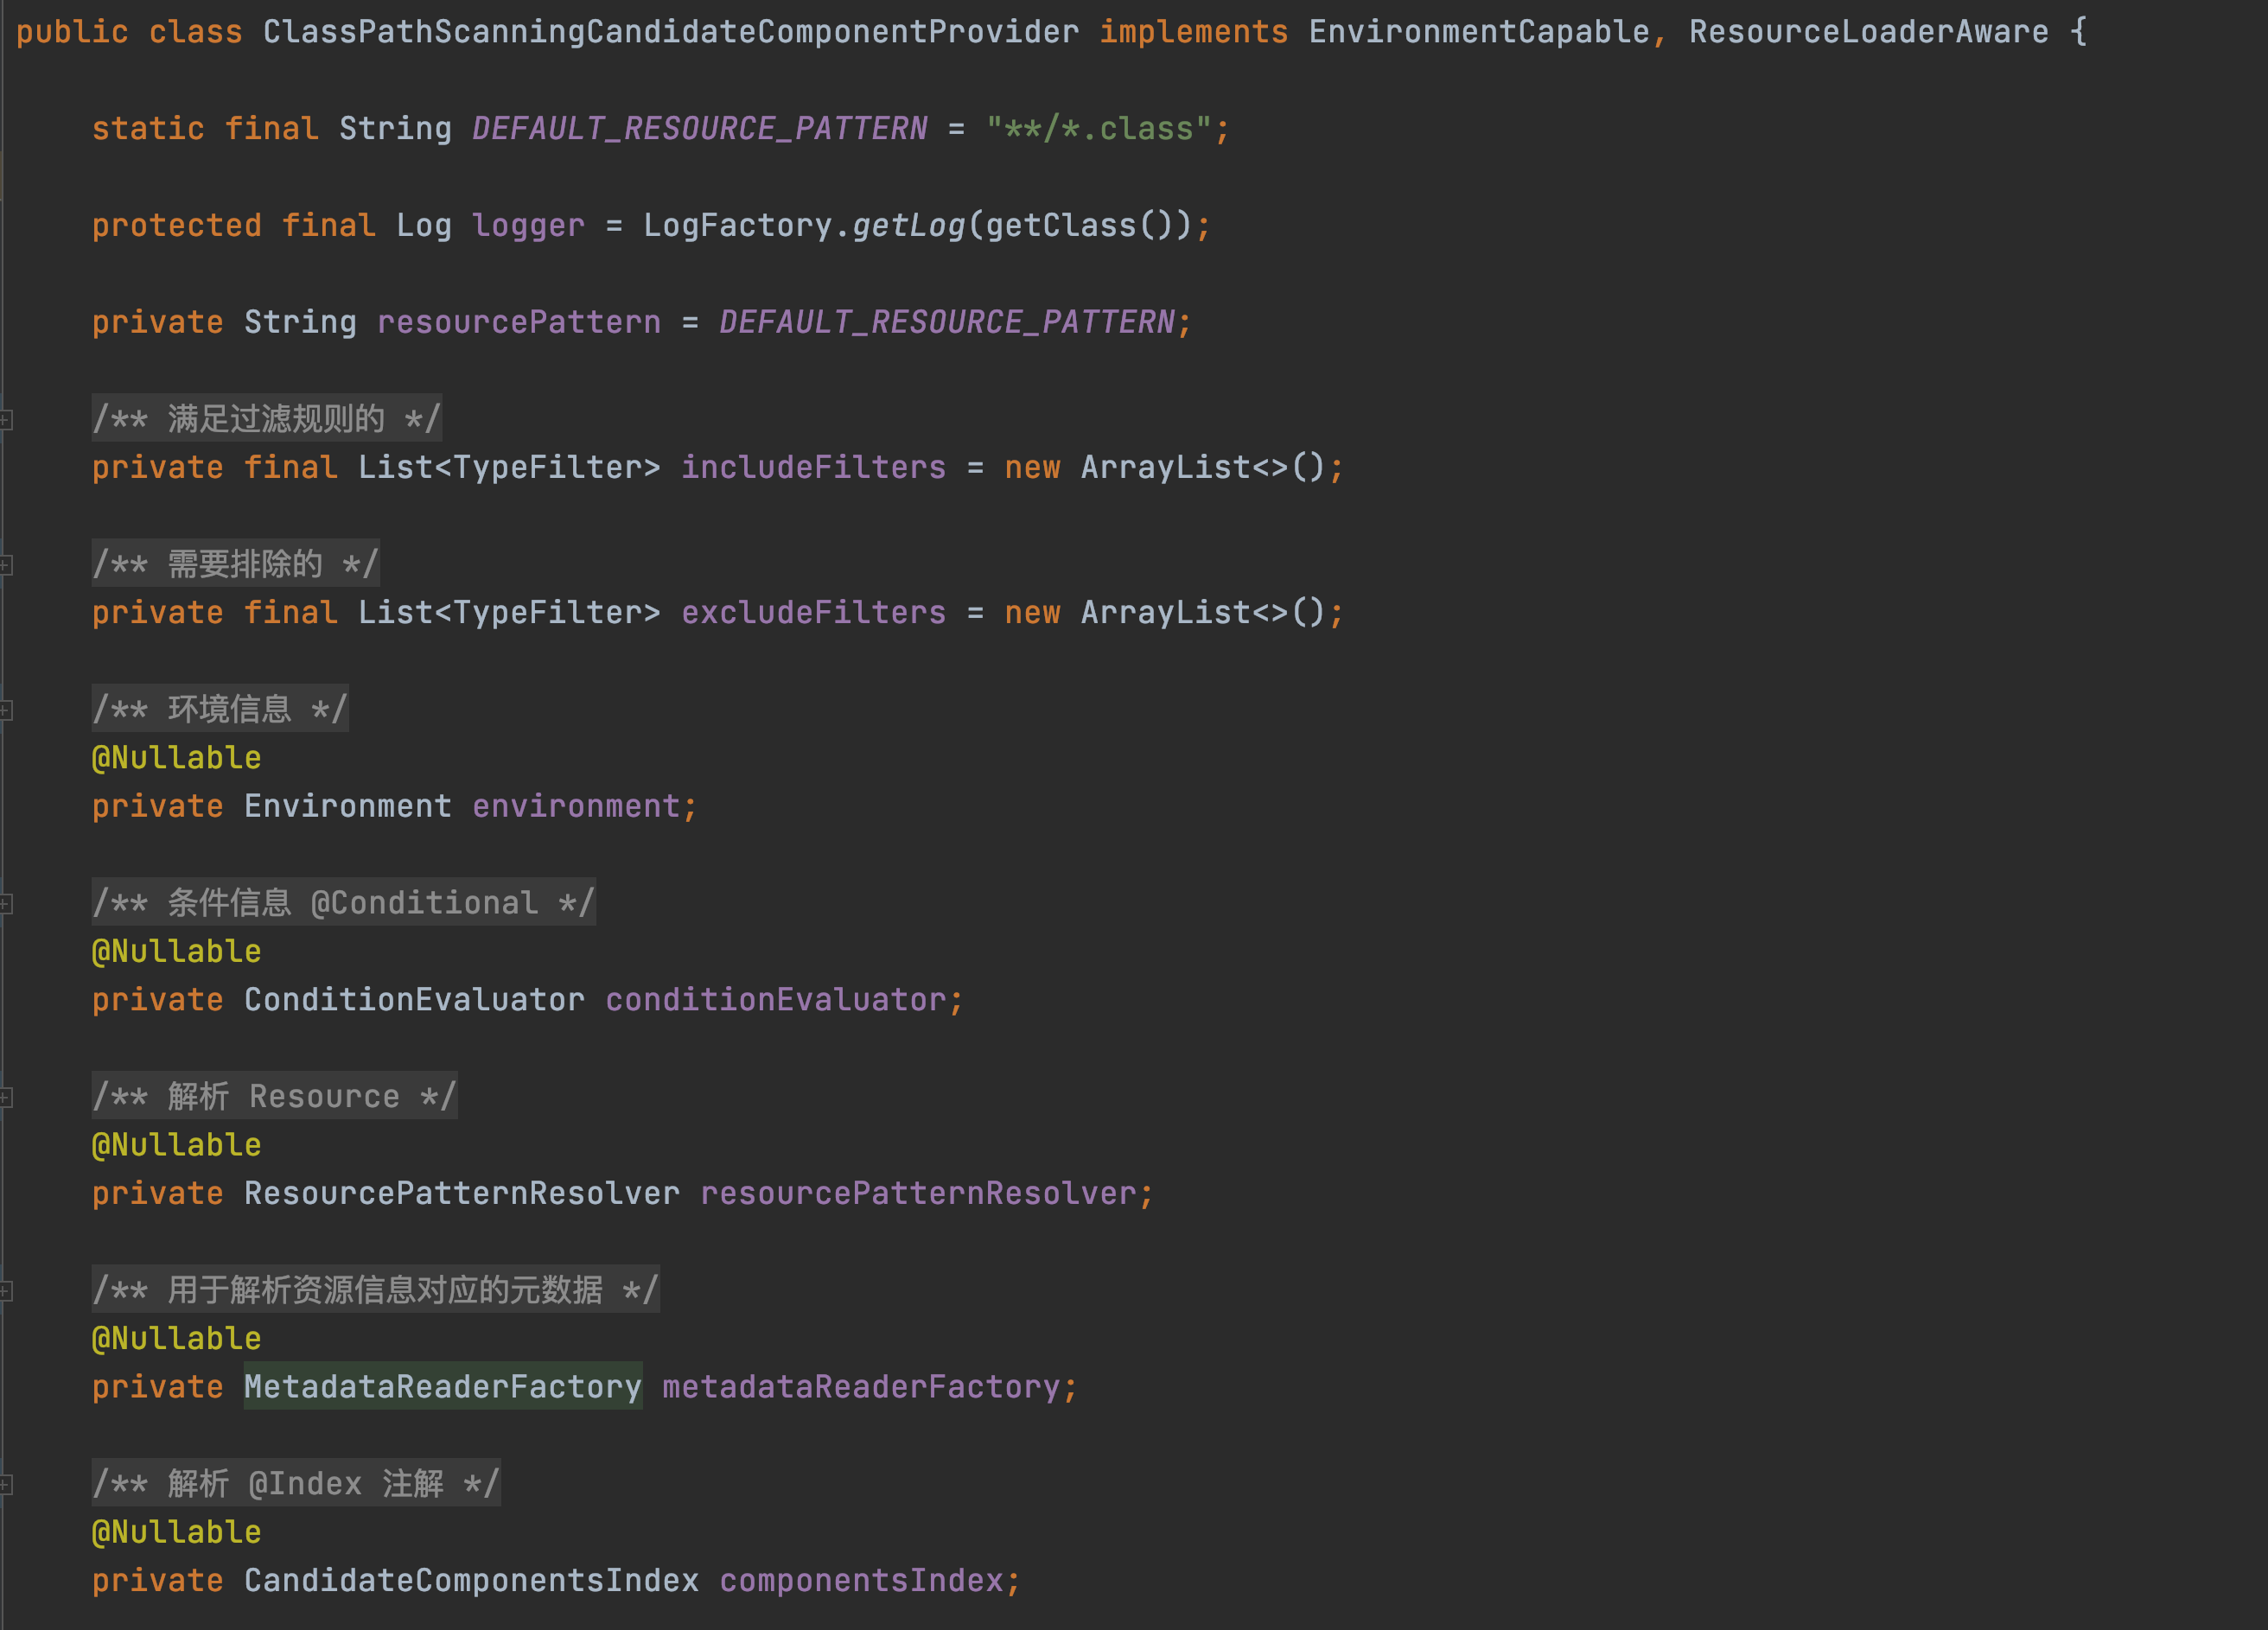
Task: Click @Nullable above the componentsIndex field
Action: [177, 1532]
